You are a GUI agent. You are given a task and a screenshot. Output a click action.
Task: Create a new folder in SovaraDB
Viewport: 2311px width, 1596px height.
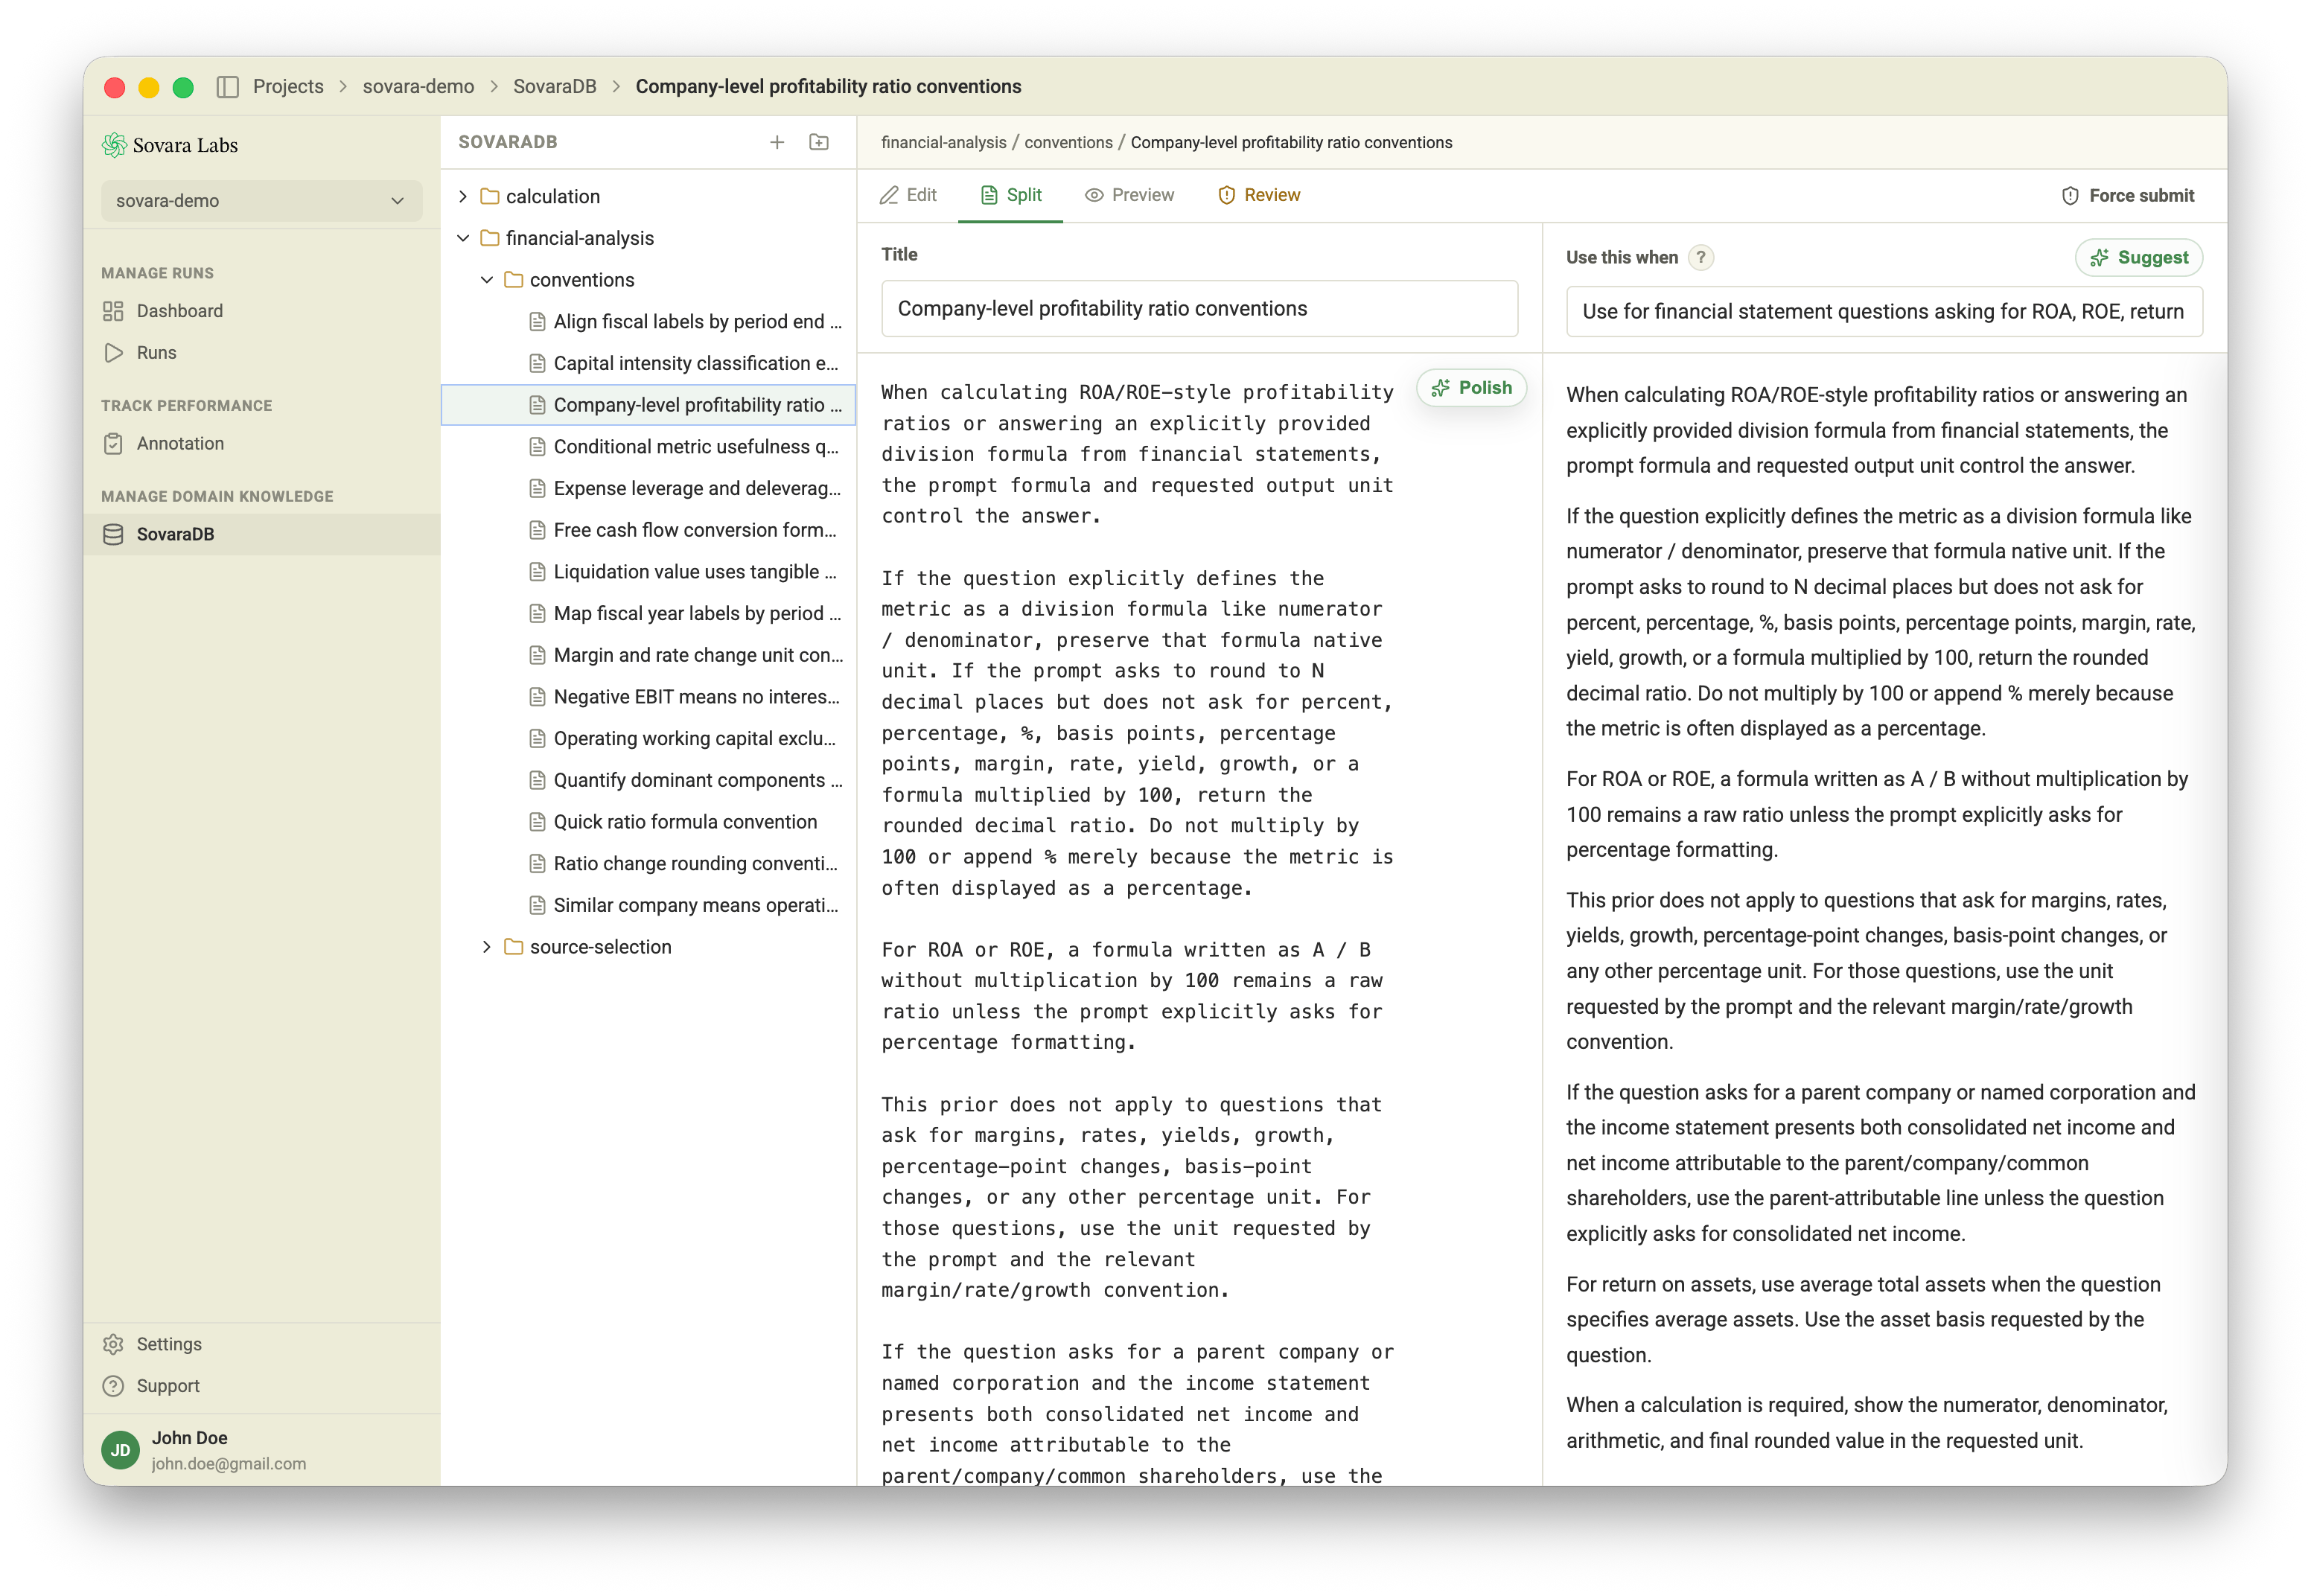(x=819, y=142)
